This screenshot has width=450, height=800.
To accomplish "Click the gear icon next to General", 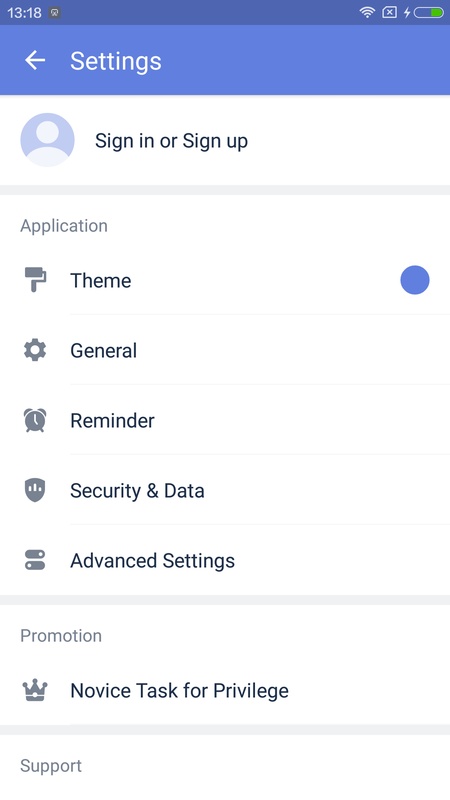I will click(35, 351).
